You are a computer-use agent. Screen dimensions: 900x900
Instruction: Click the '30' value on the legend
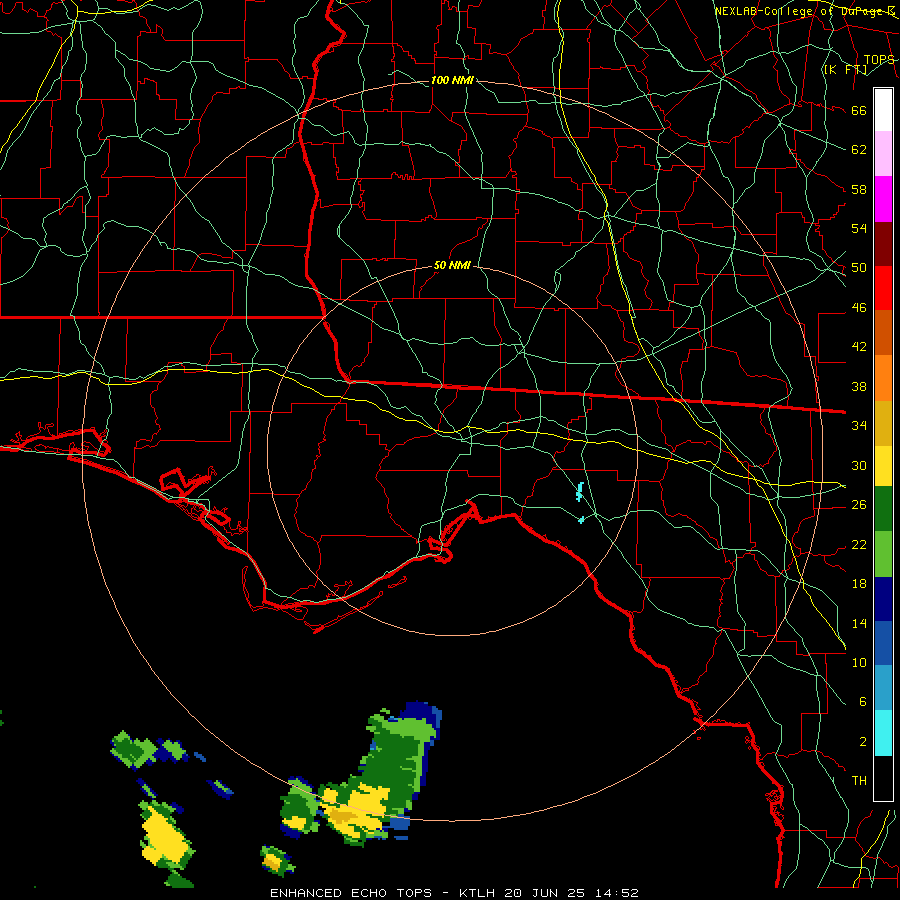click(x=859, y=465)
